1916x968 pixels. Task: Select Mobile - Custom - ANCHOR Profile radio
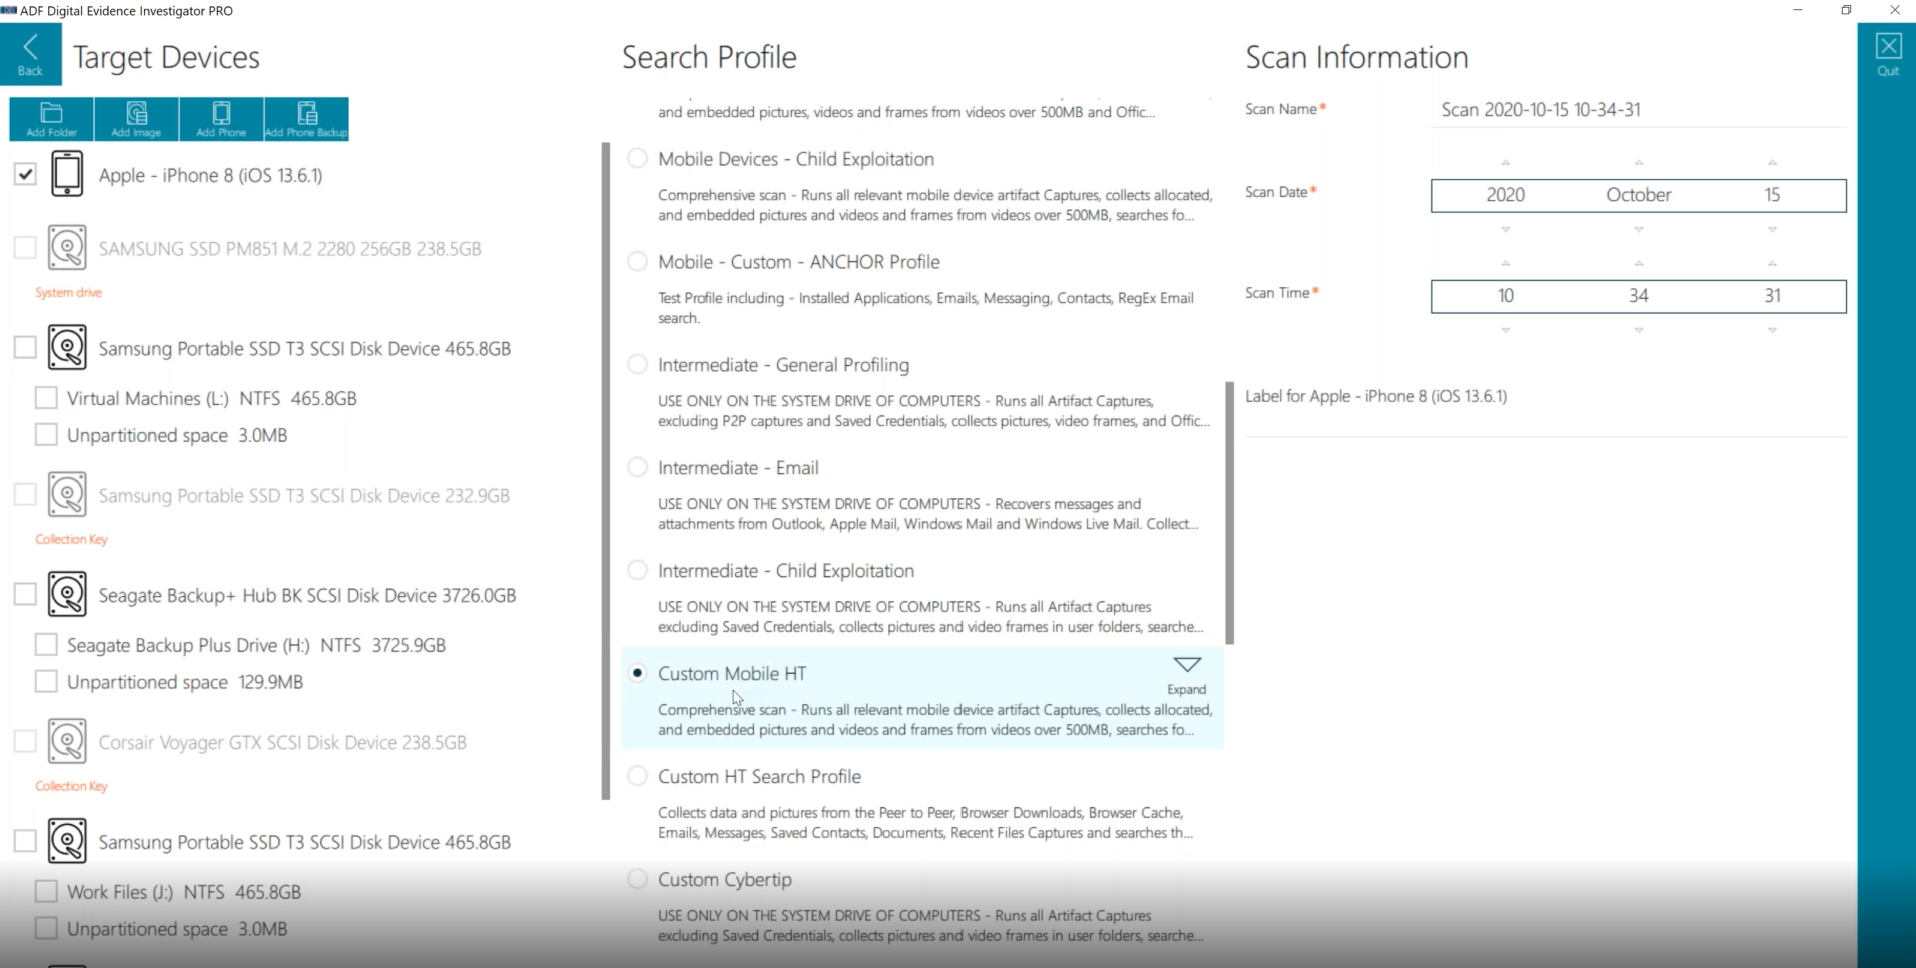pos(637,261)
